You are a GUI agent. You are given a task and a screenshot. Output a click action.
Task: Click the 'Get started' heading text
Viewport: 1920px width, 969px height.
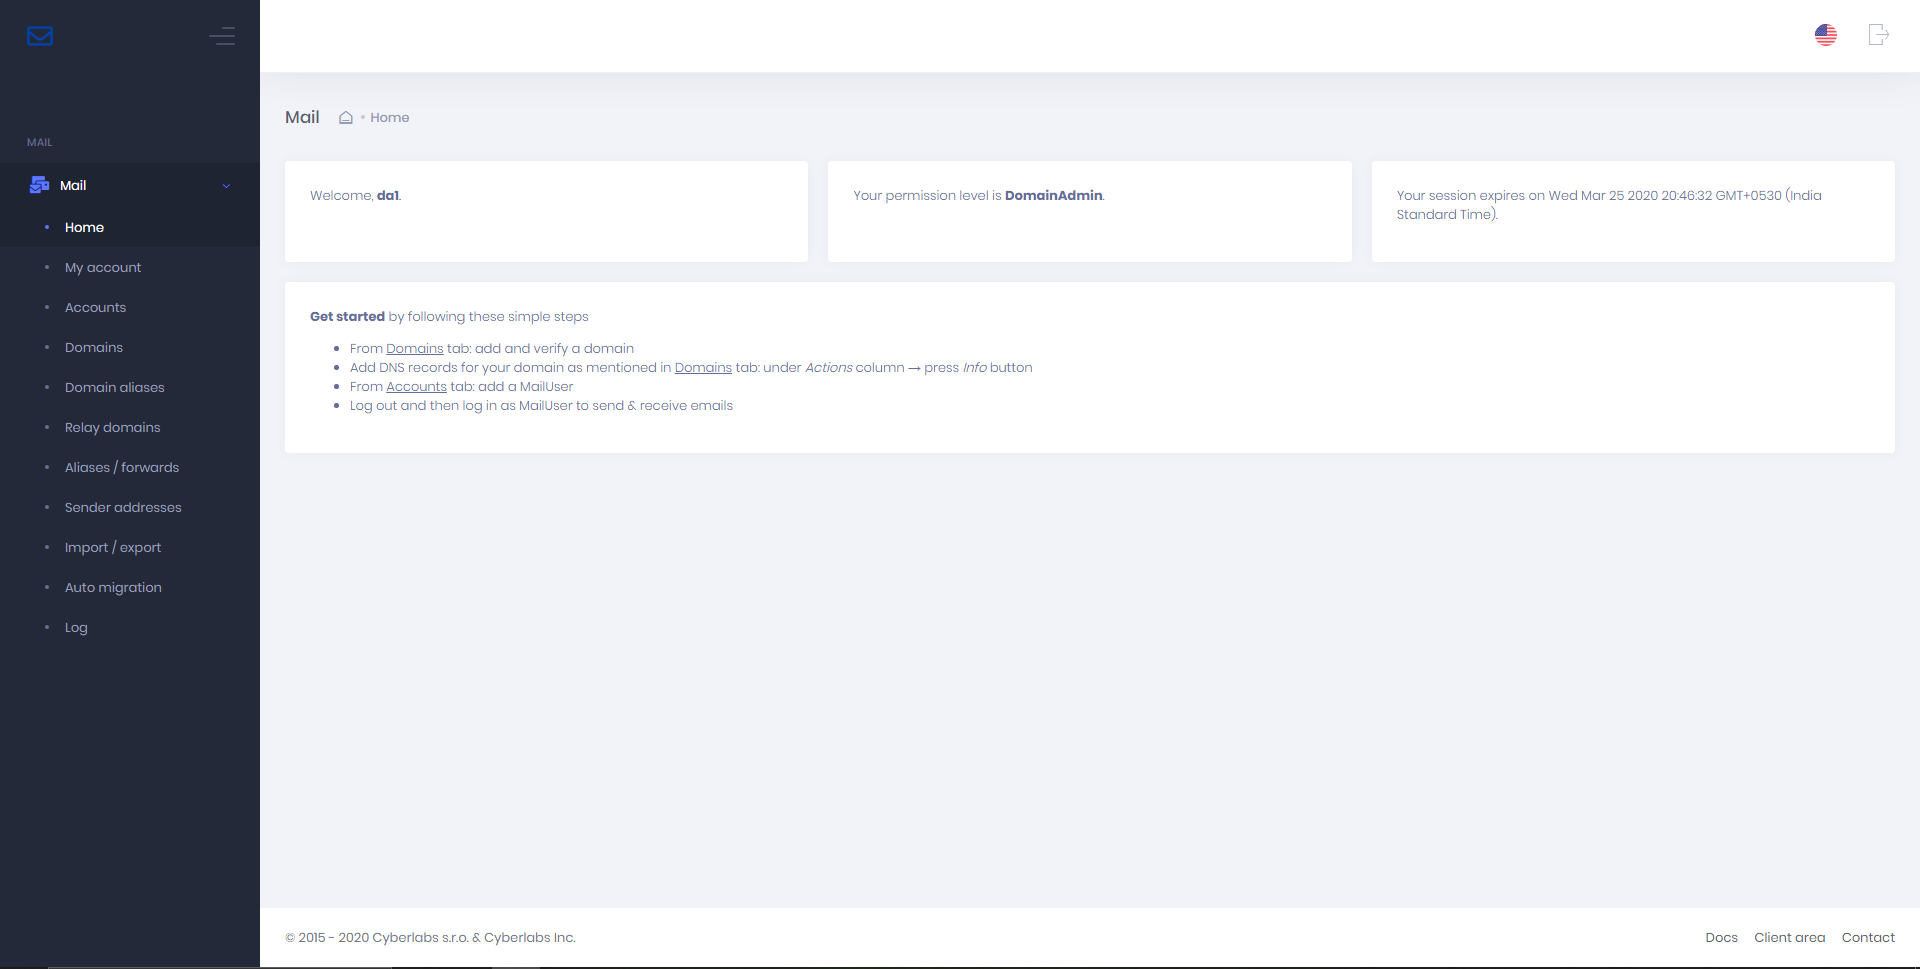click(x=347, y=316)
